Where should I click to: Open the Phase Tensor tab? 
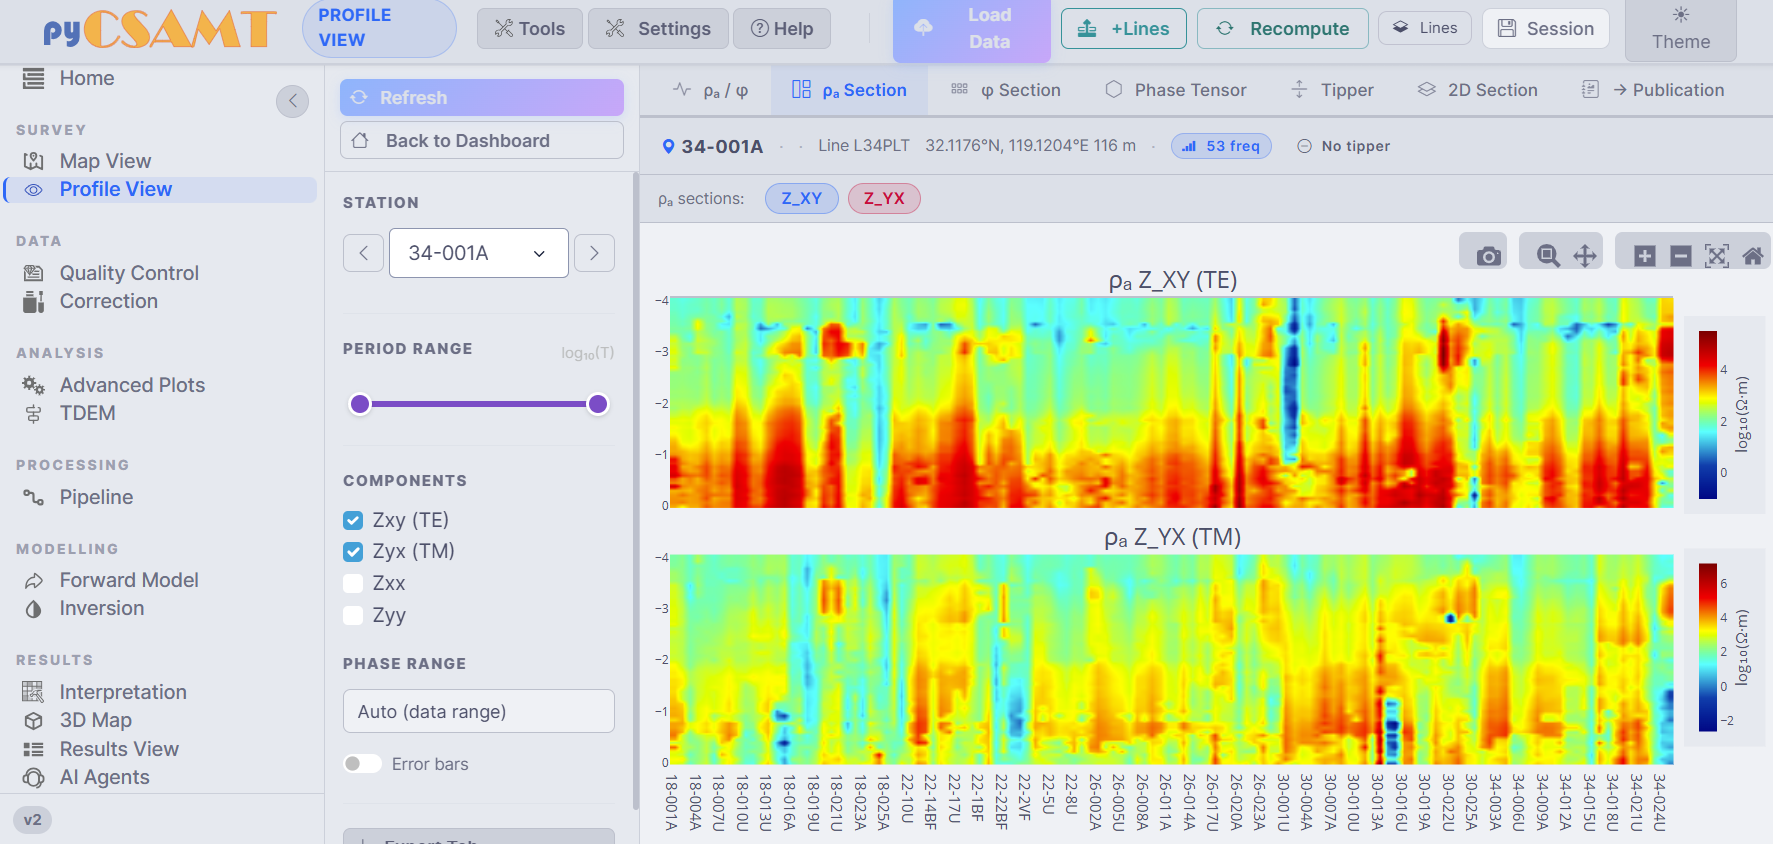1176,90
